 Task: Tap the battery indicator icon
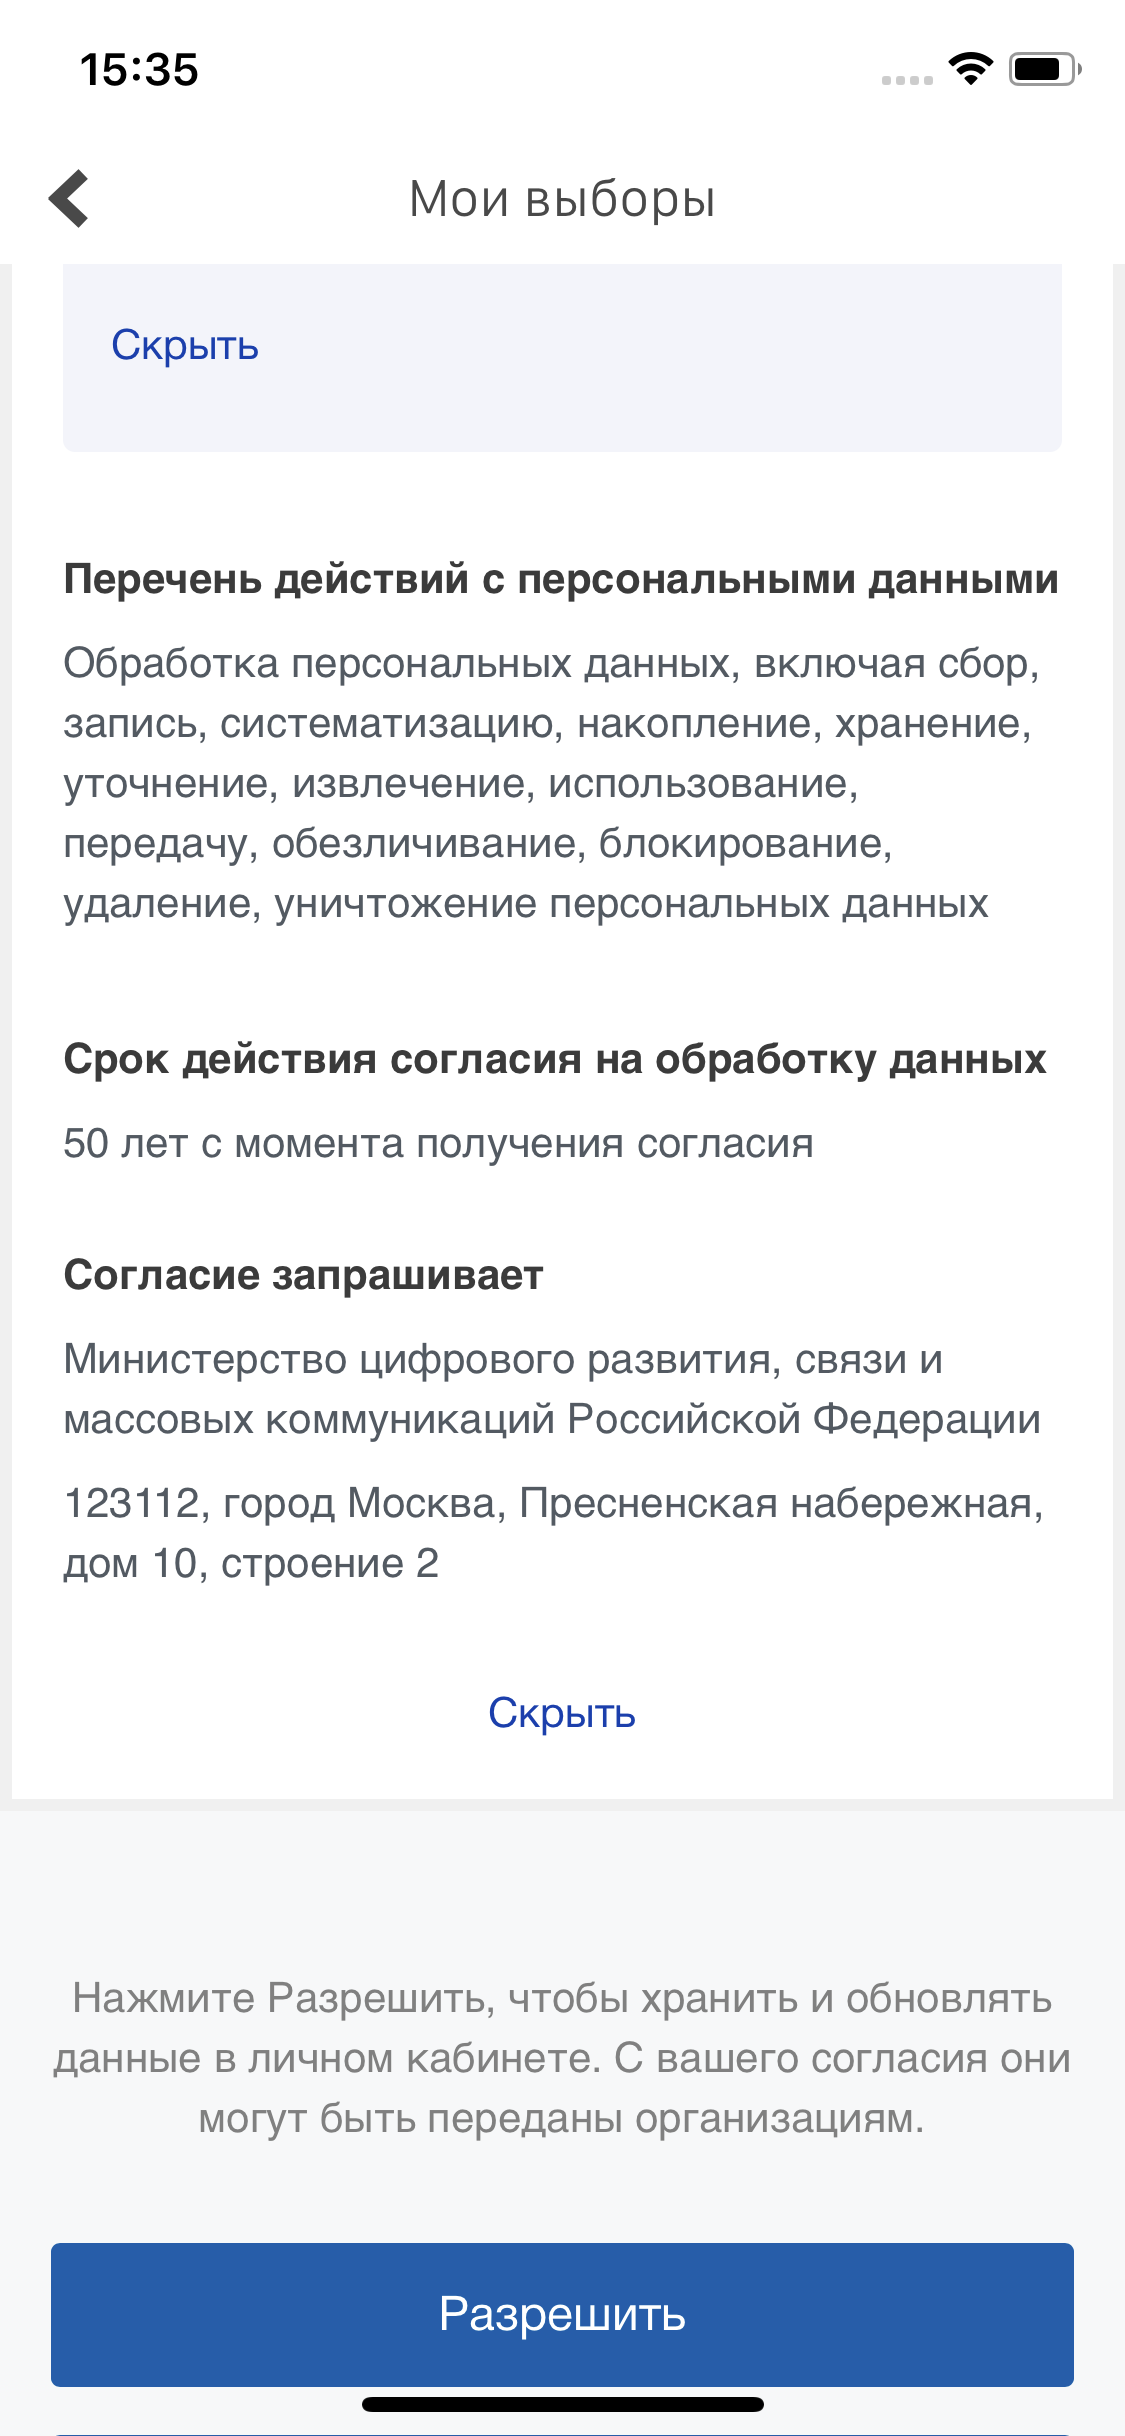click(1045, 69)
